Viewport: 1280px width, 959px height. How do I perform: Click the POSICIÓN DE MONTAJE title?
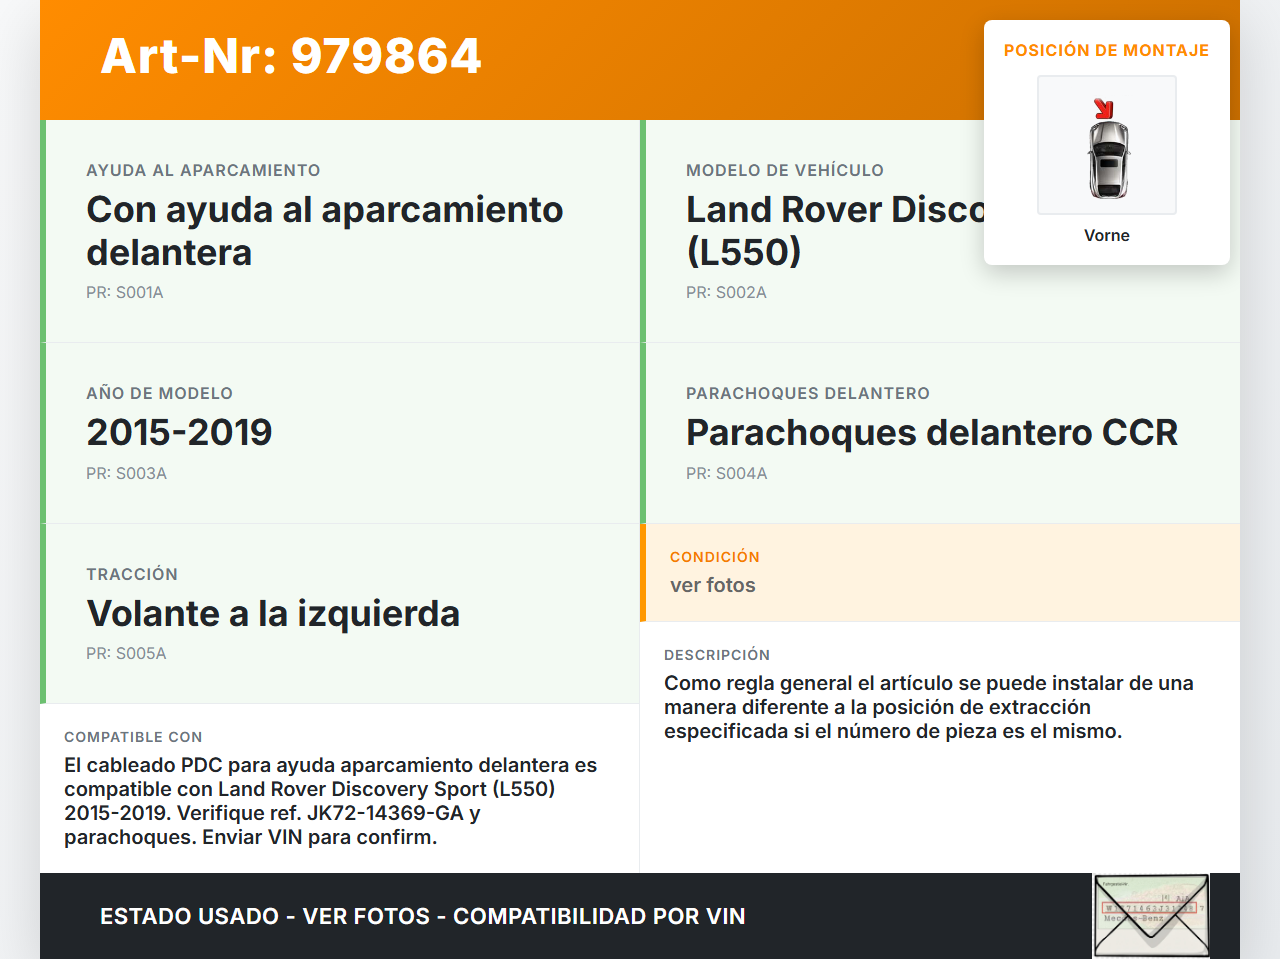(x=1106, y=50)
